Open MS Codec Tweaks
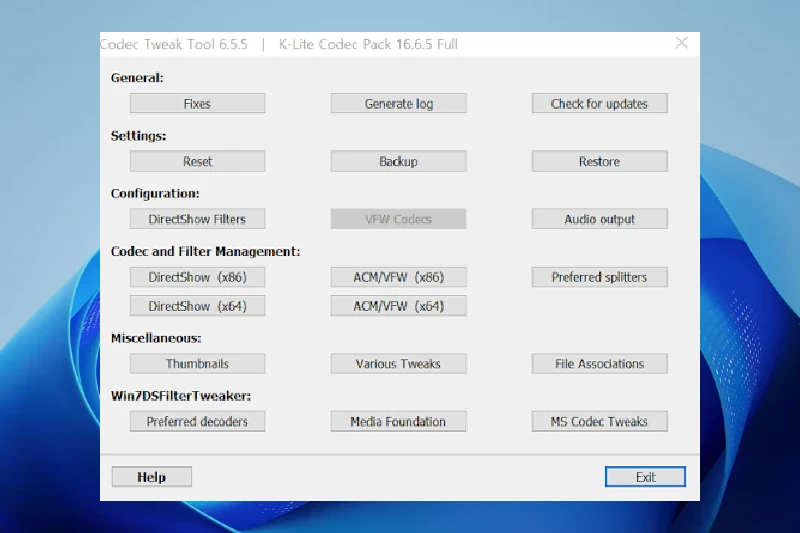Viewport: 800px width, 533px height. tap(599, 421)
